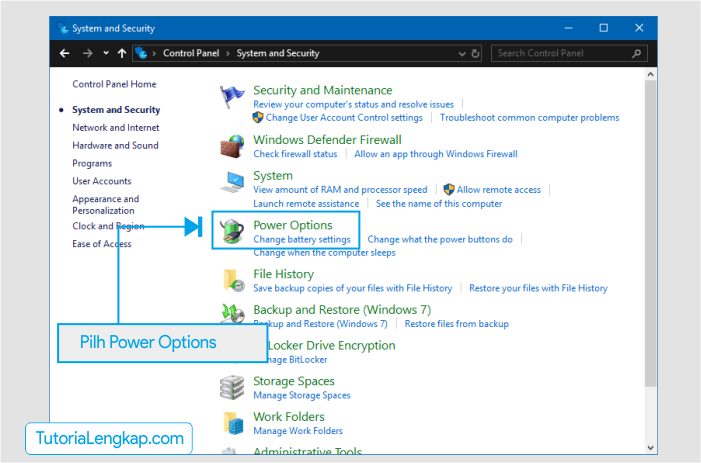The width and height of the screenshot is (701, 463).
Task: Click Launch remote assistance
Action: click(x=306, y=204)
